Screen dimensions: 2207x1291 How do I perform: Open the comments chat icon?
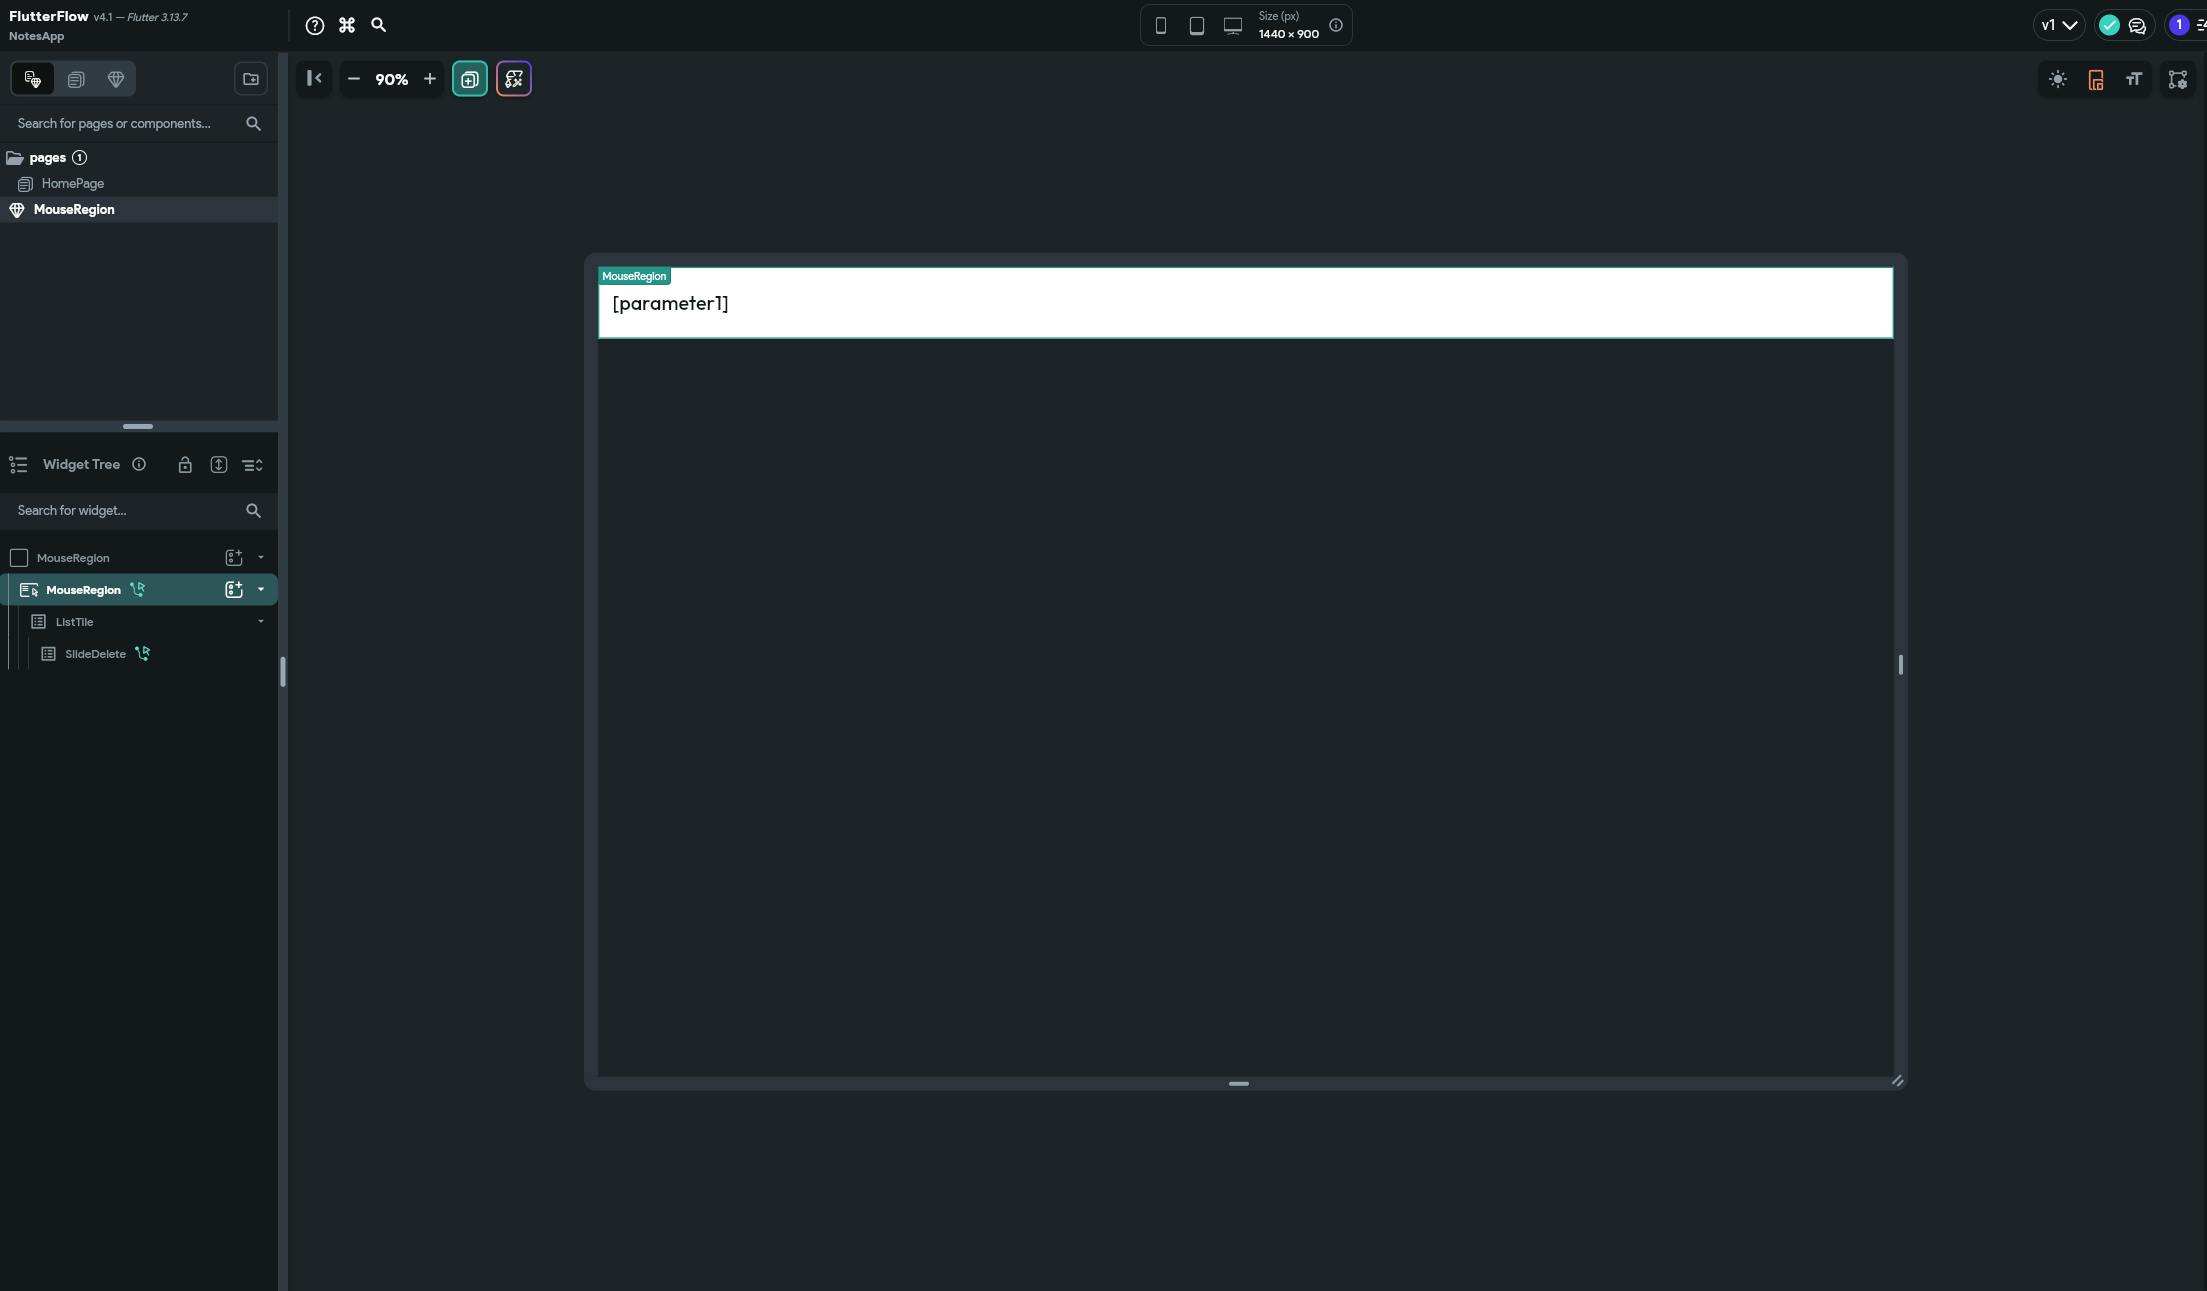pos(2138,26)
